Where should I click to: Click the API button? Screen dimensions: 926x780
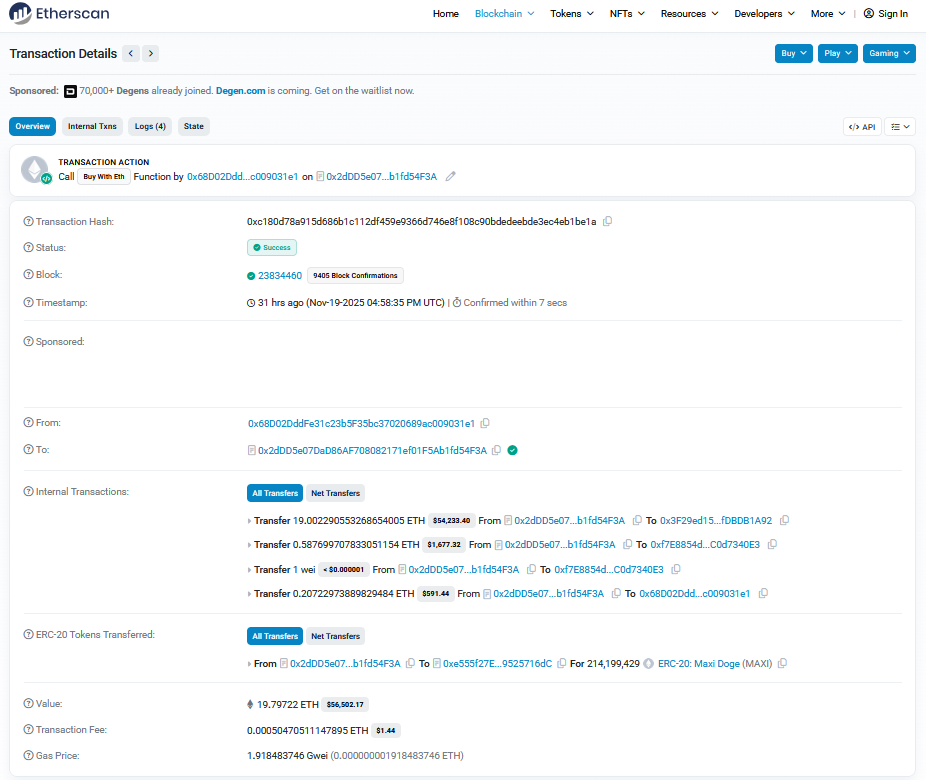pos(862,127)
